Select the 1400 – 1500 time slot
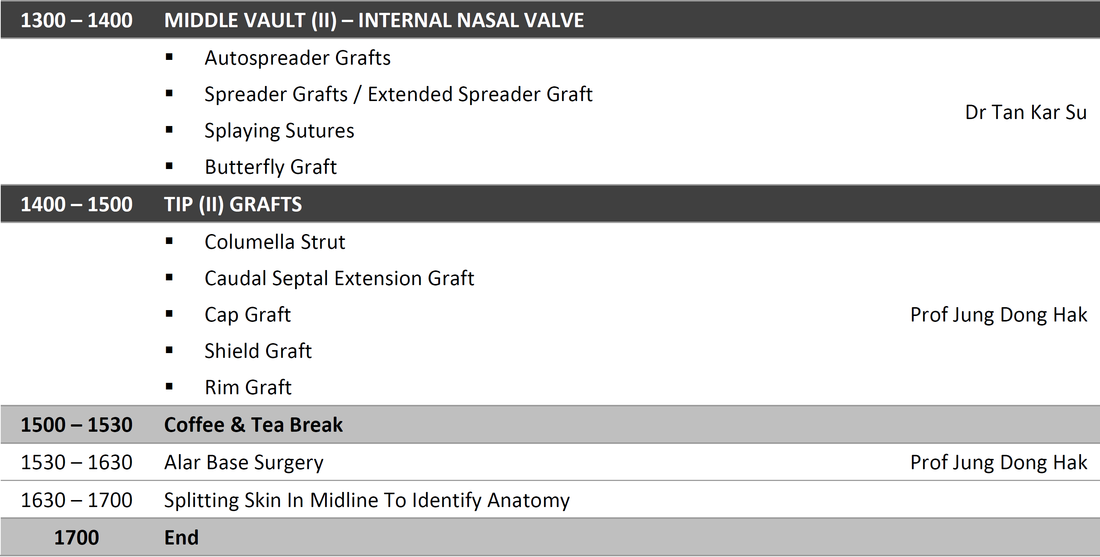Screen dimensions: 1100x557 tap(76, 204)
